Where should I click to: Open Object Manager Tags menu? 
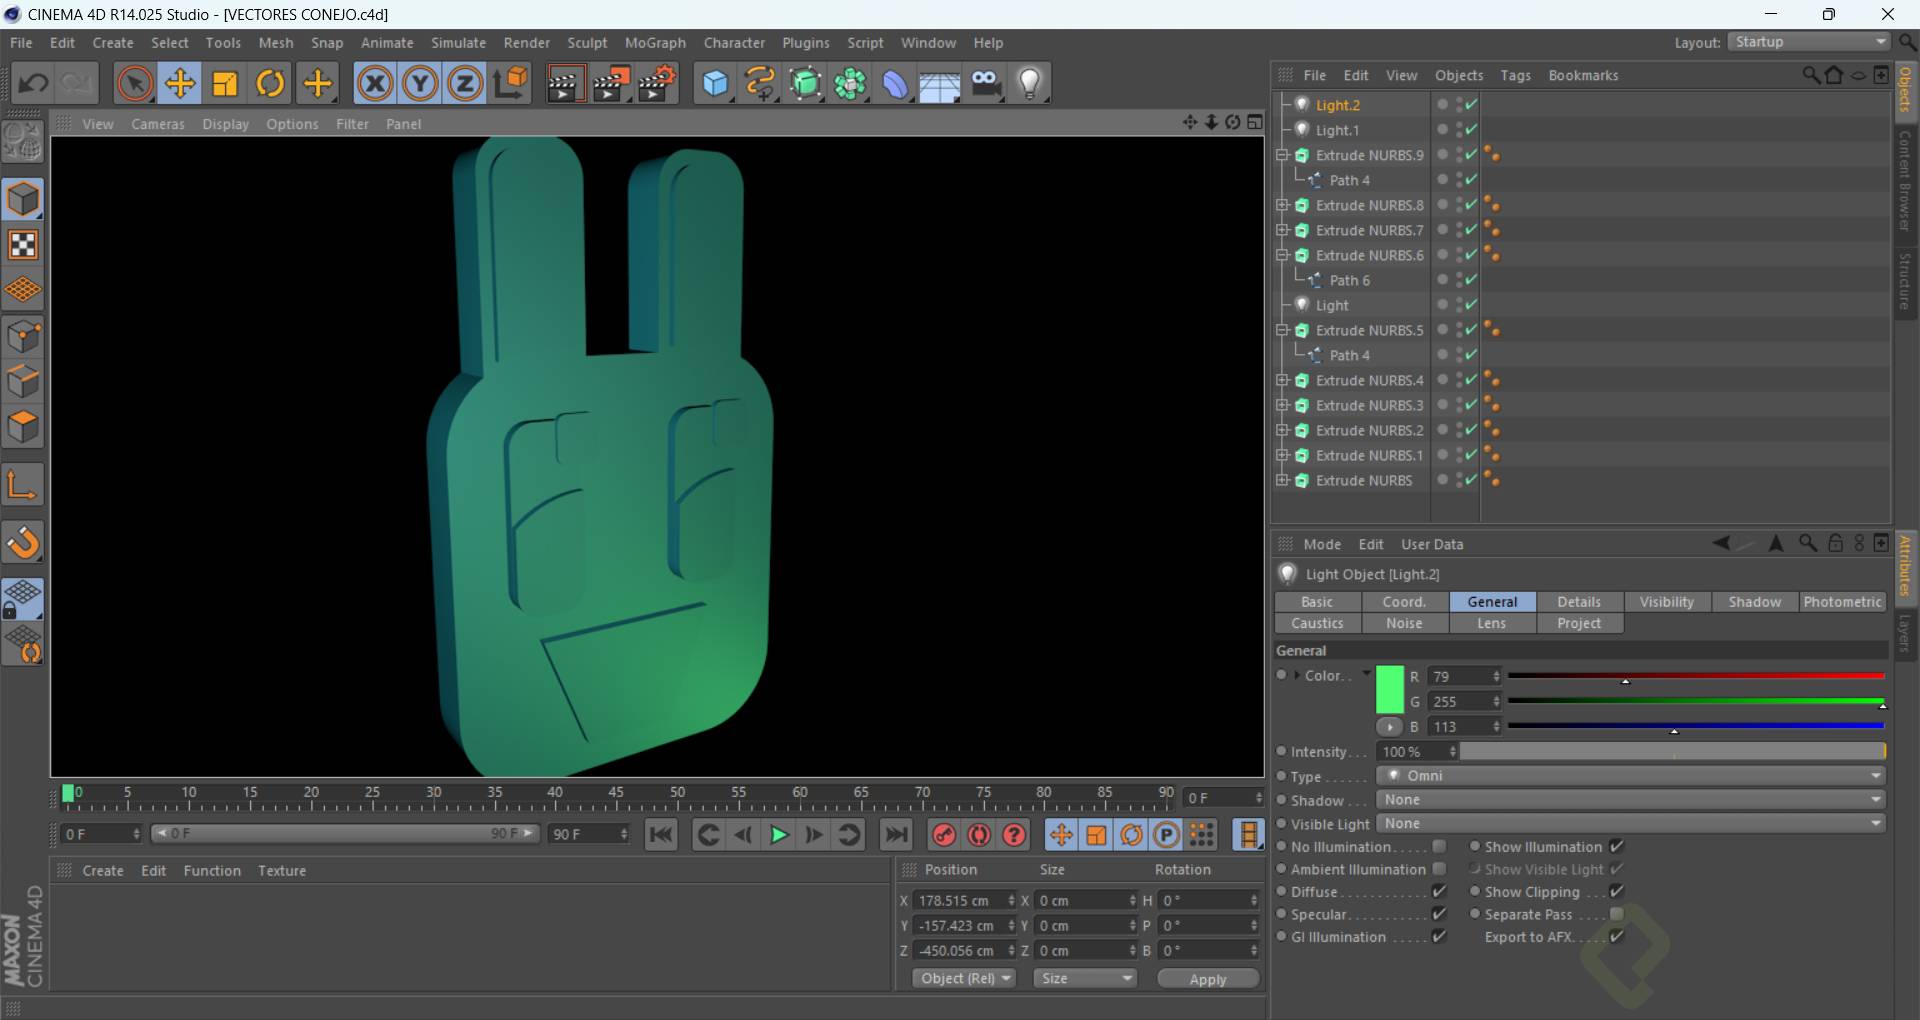click(1515, 75)
